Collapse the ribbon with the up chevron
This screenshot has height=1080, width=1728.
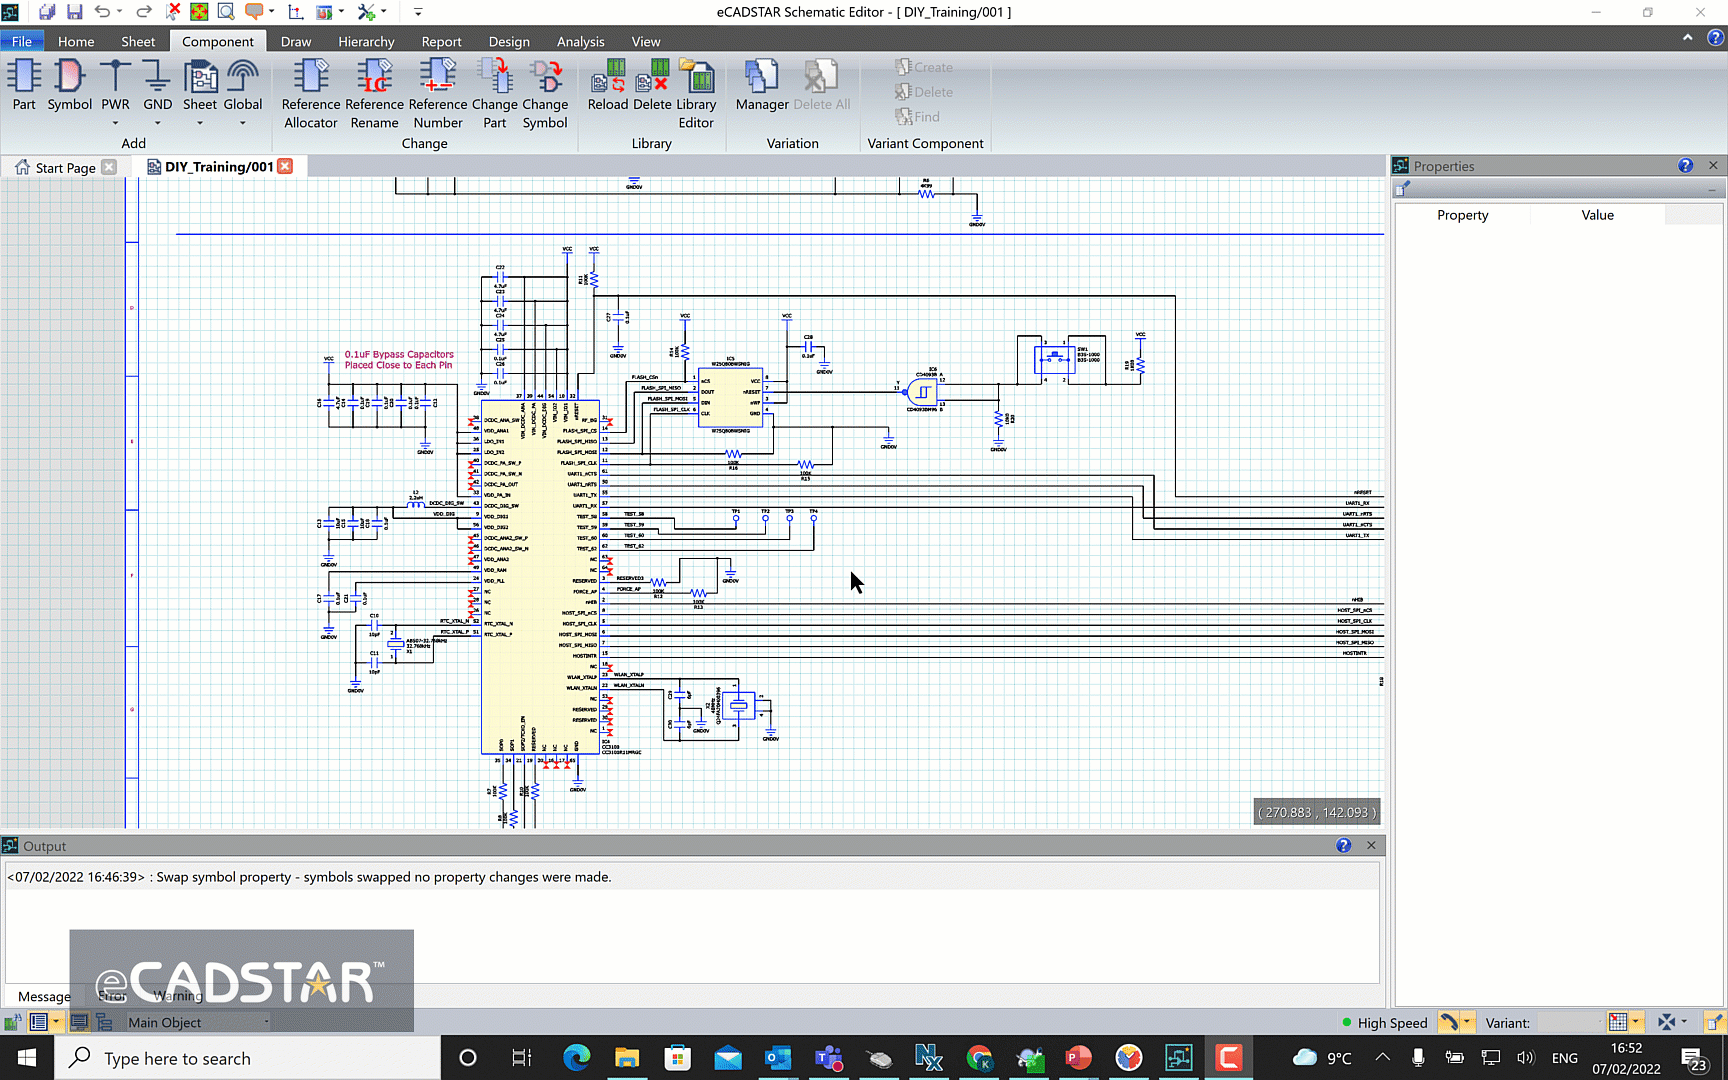[1687, 37]
